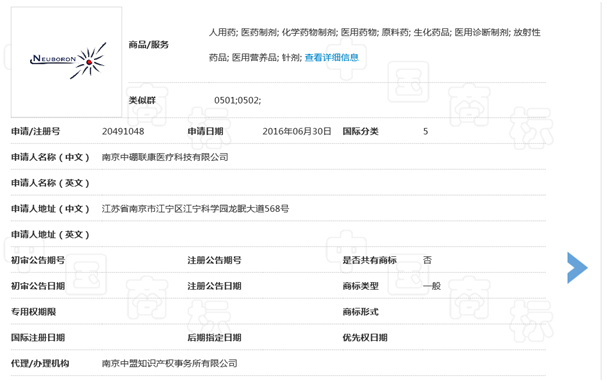Click the blue next arrow
The height and width of the screenshot is (382, 607).
[x=577, y=268]
